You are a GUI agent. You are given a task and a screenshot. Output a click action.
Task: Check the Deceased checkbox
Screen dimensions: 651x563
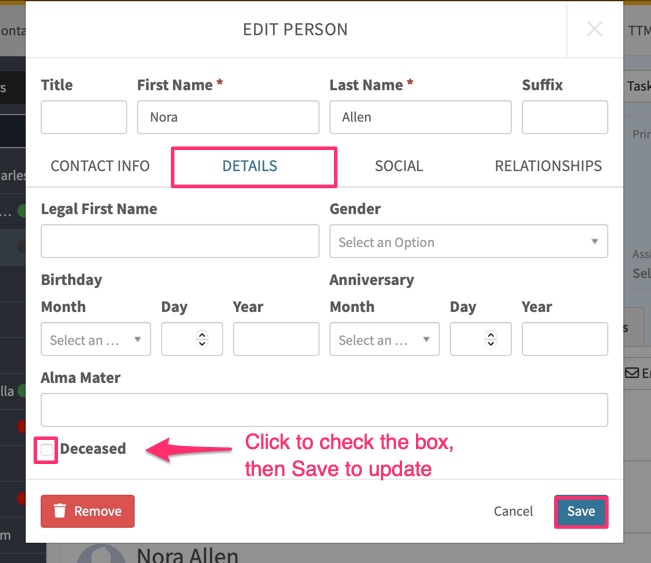pyautogui.click(x=48, y=450)
